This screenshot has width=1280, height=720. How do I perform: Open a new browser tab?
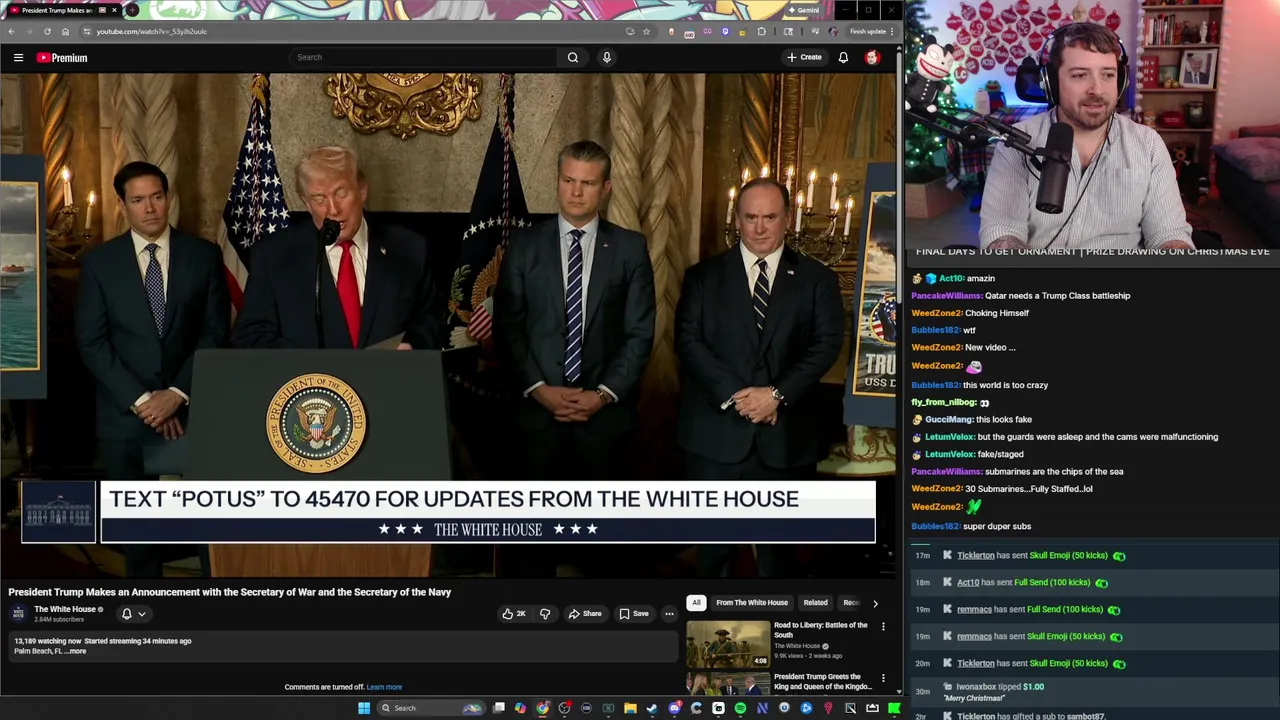pyautogui.click(x=132, y=10)
